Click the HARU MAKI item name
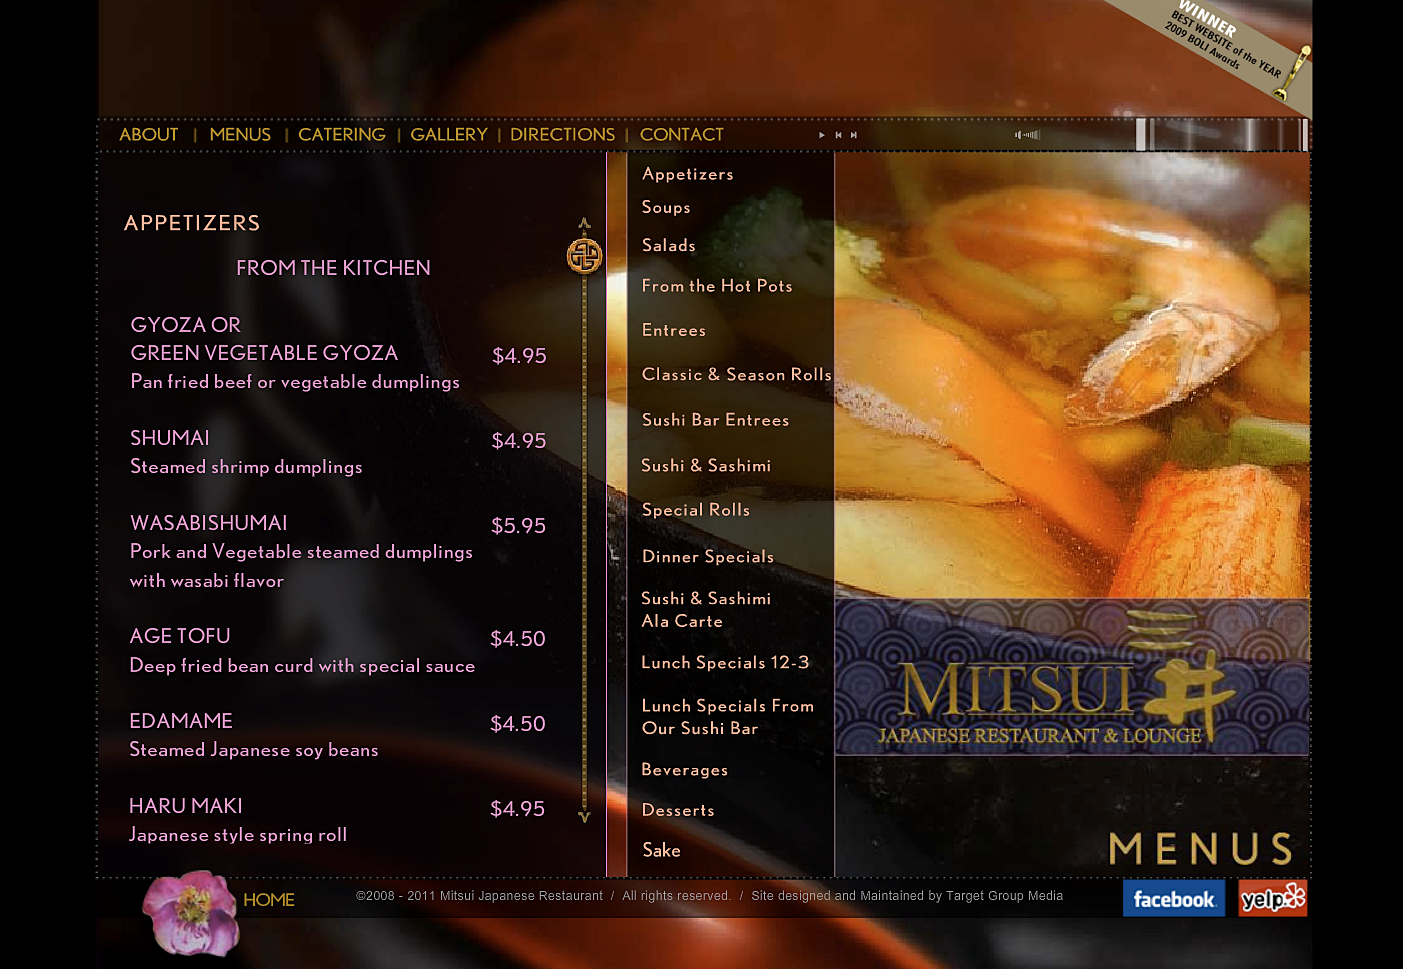1403x969 pixels. 186,806
